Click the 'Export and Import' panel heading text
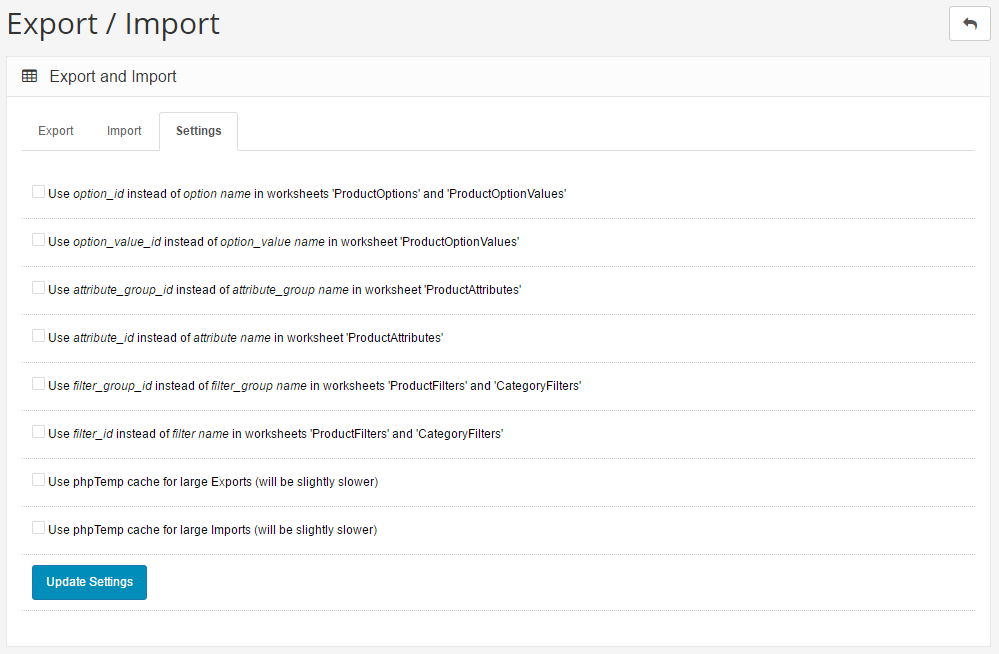This screenshot has height=654, width=999. 113,76
